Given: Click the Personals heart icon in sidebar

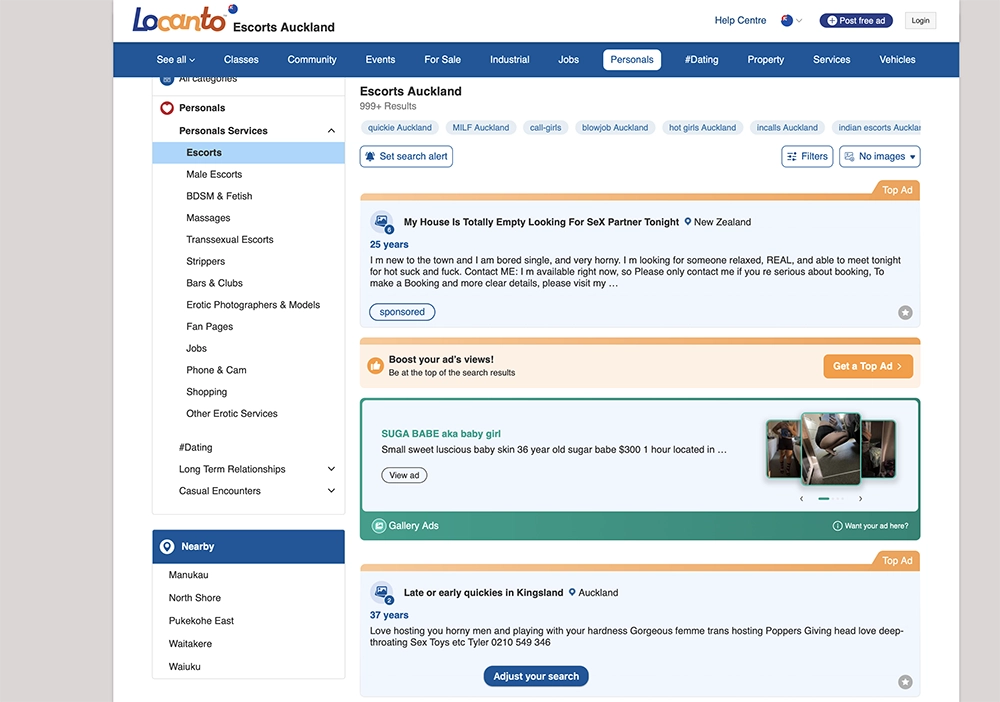Looking at the screenshot, I should click(167, 108).
